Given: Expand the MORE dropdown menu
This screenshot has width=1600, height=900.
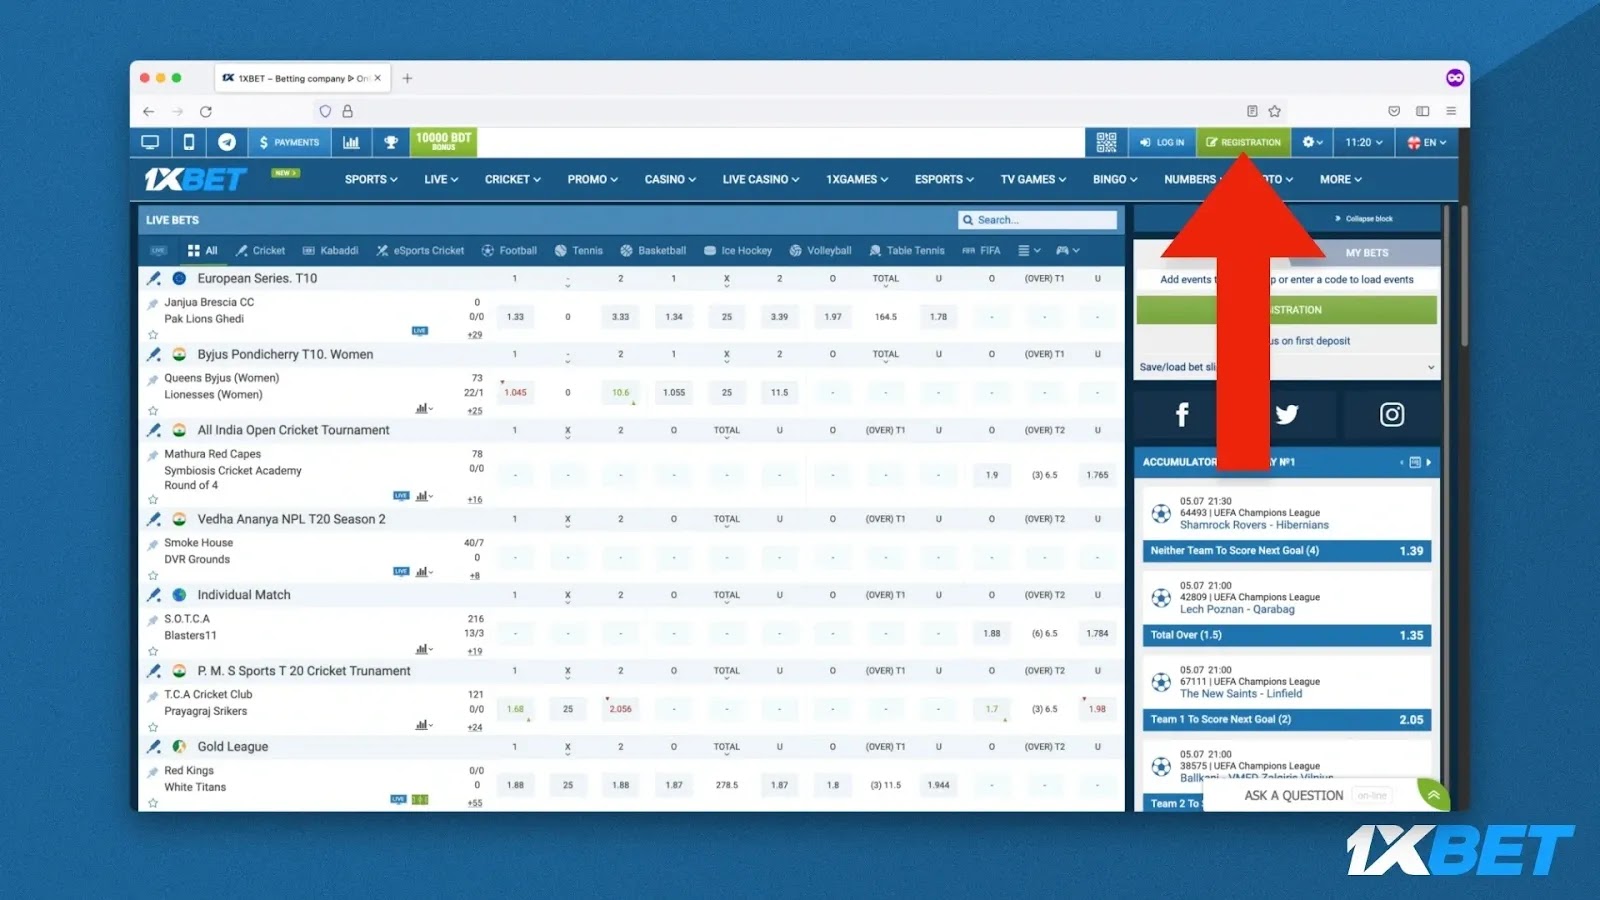Looking at the screenshot, I should [x=1341, y=180].
